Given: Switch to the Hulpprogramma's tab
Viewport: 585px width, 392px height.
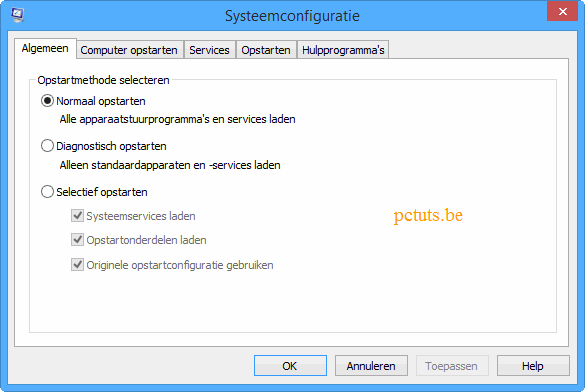Looking at the screenshot, I should (x=343, y=50).
